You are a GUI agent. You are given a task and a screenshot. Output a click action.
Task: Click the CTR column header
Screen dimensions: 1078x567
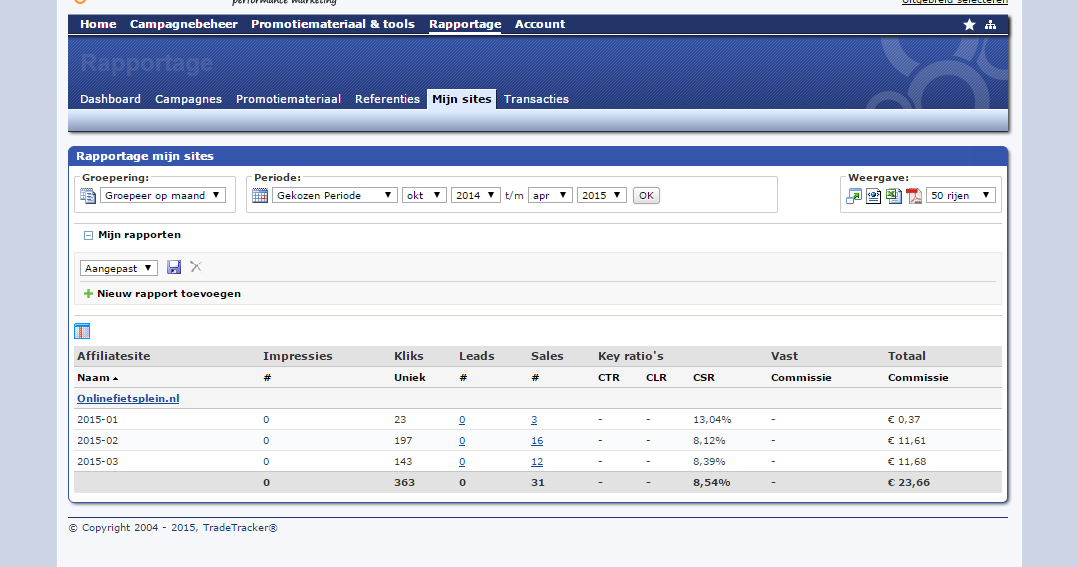click(608, 377)
